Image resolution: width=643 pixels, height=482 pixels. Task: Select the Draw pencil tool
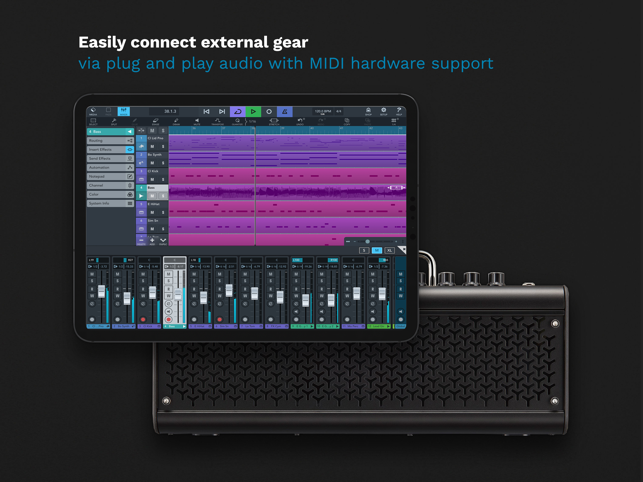tap(176, 121)
